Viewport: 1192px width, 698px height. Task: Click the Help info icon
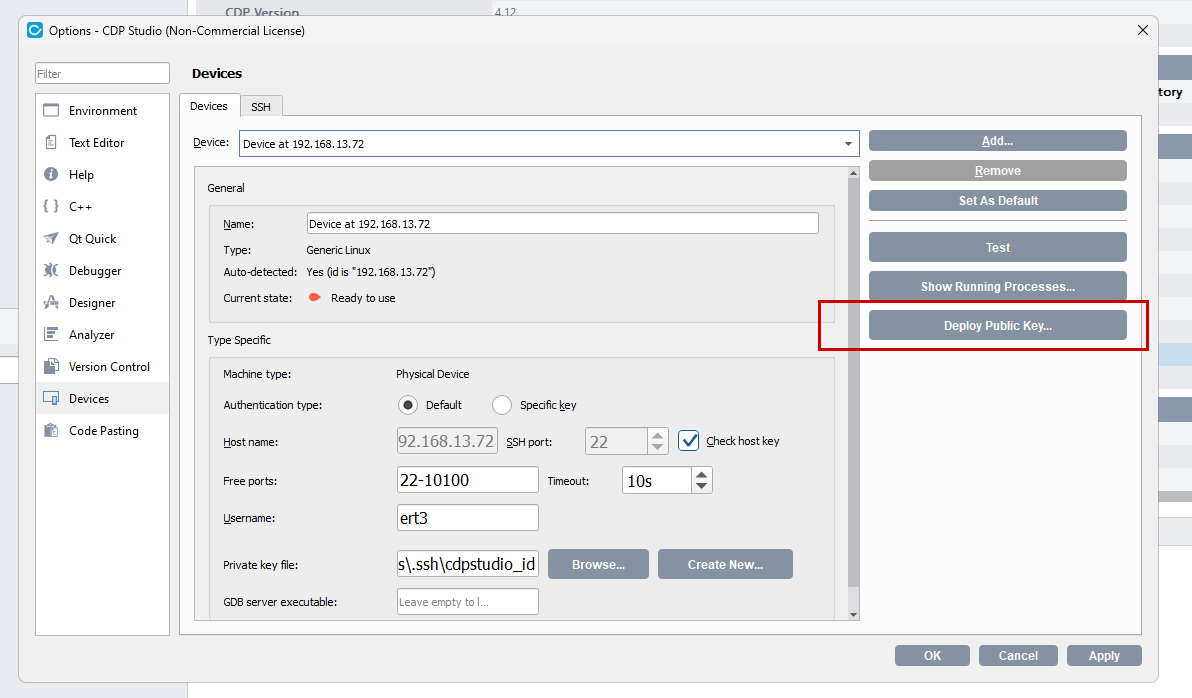click(51, 174)
